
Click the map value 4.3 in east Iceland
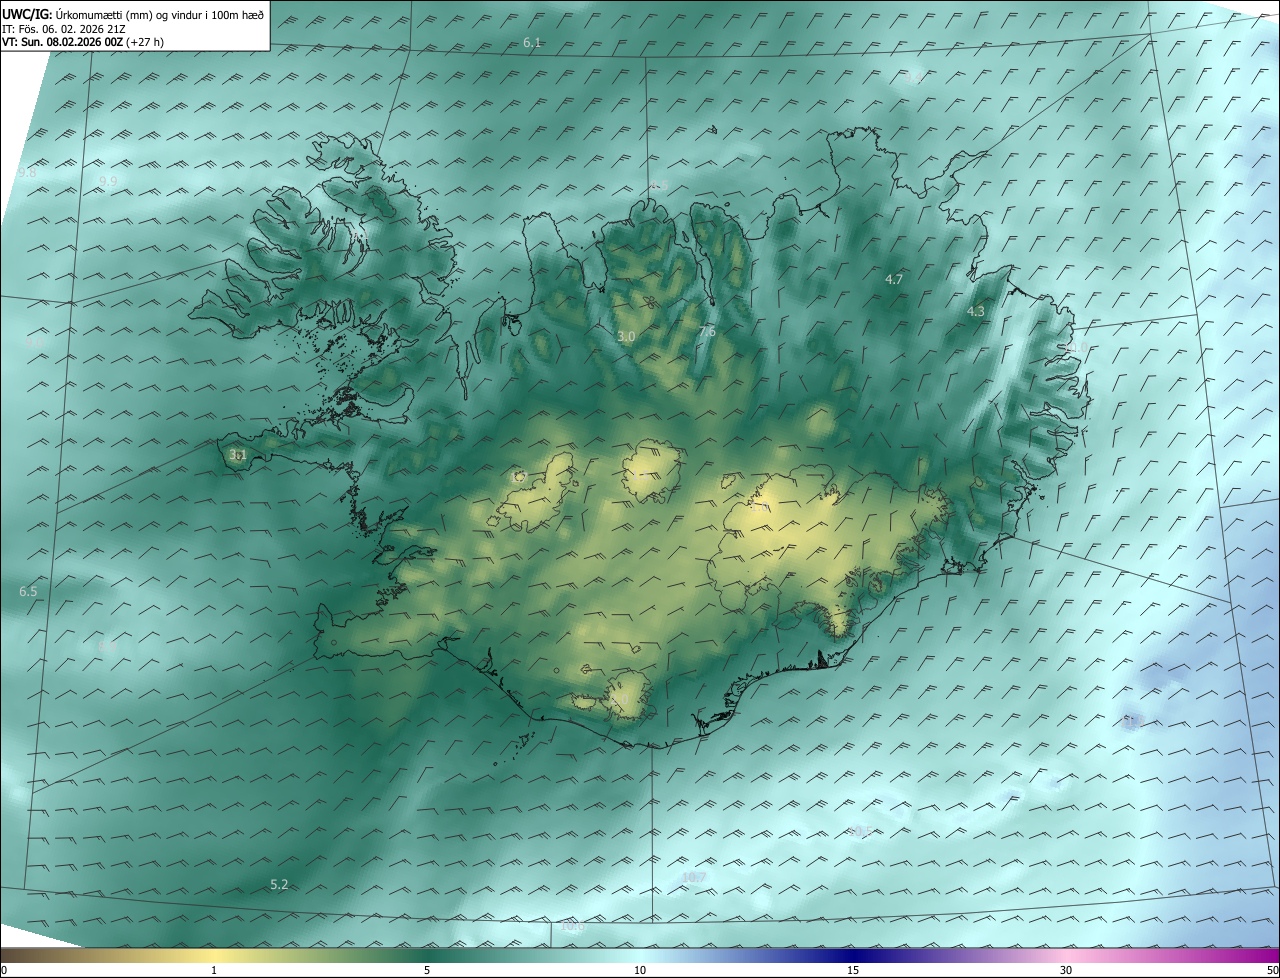tap(975, 312)
